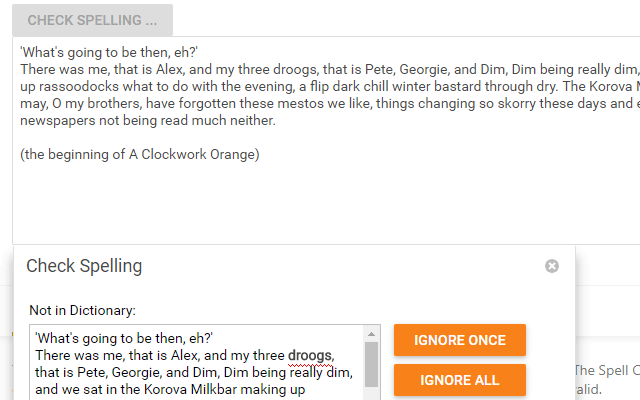Screen dimensions: 640x400
Task: Click the CHECK SPELLING ... button
Action: [x=92, y=20]
